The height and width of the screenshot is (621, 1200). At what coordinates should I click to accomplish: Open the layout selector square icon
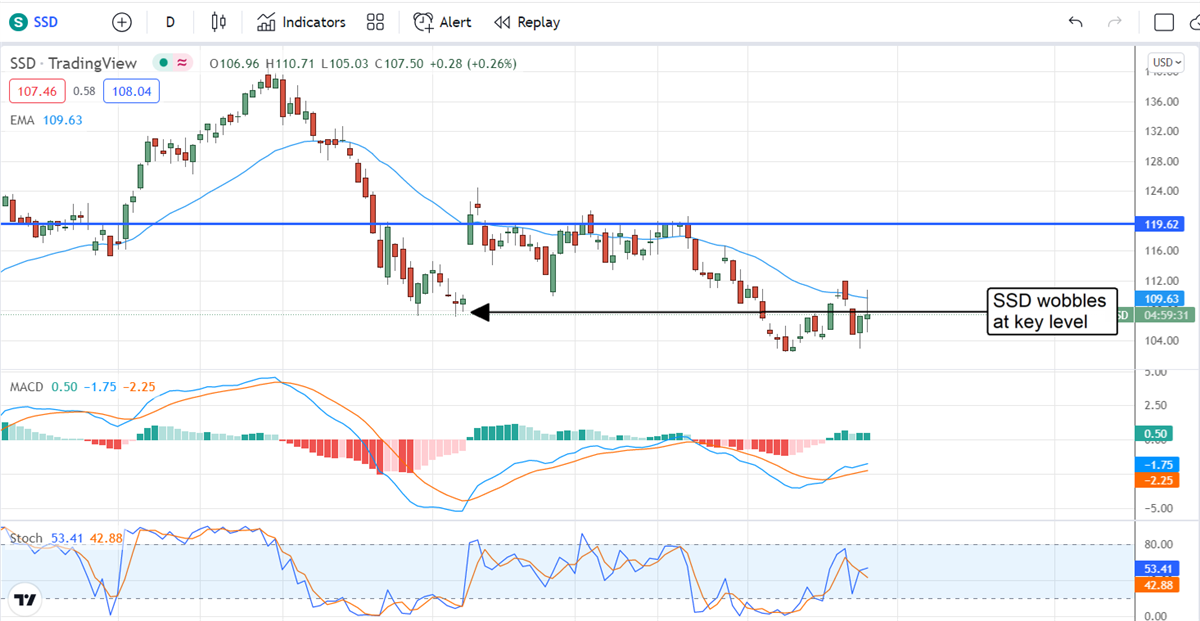[x=1164, y=22]
